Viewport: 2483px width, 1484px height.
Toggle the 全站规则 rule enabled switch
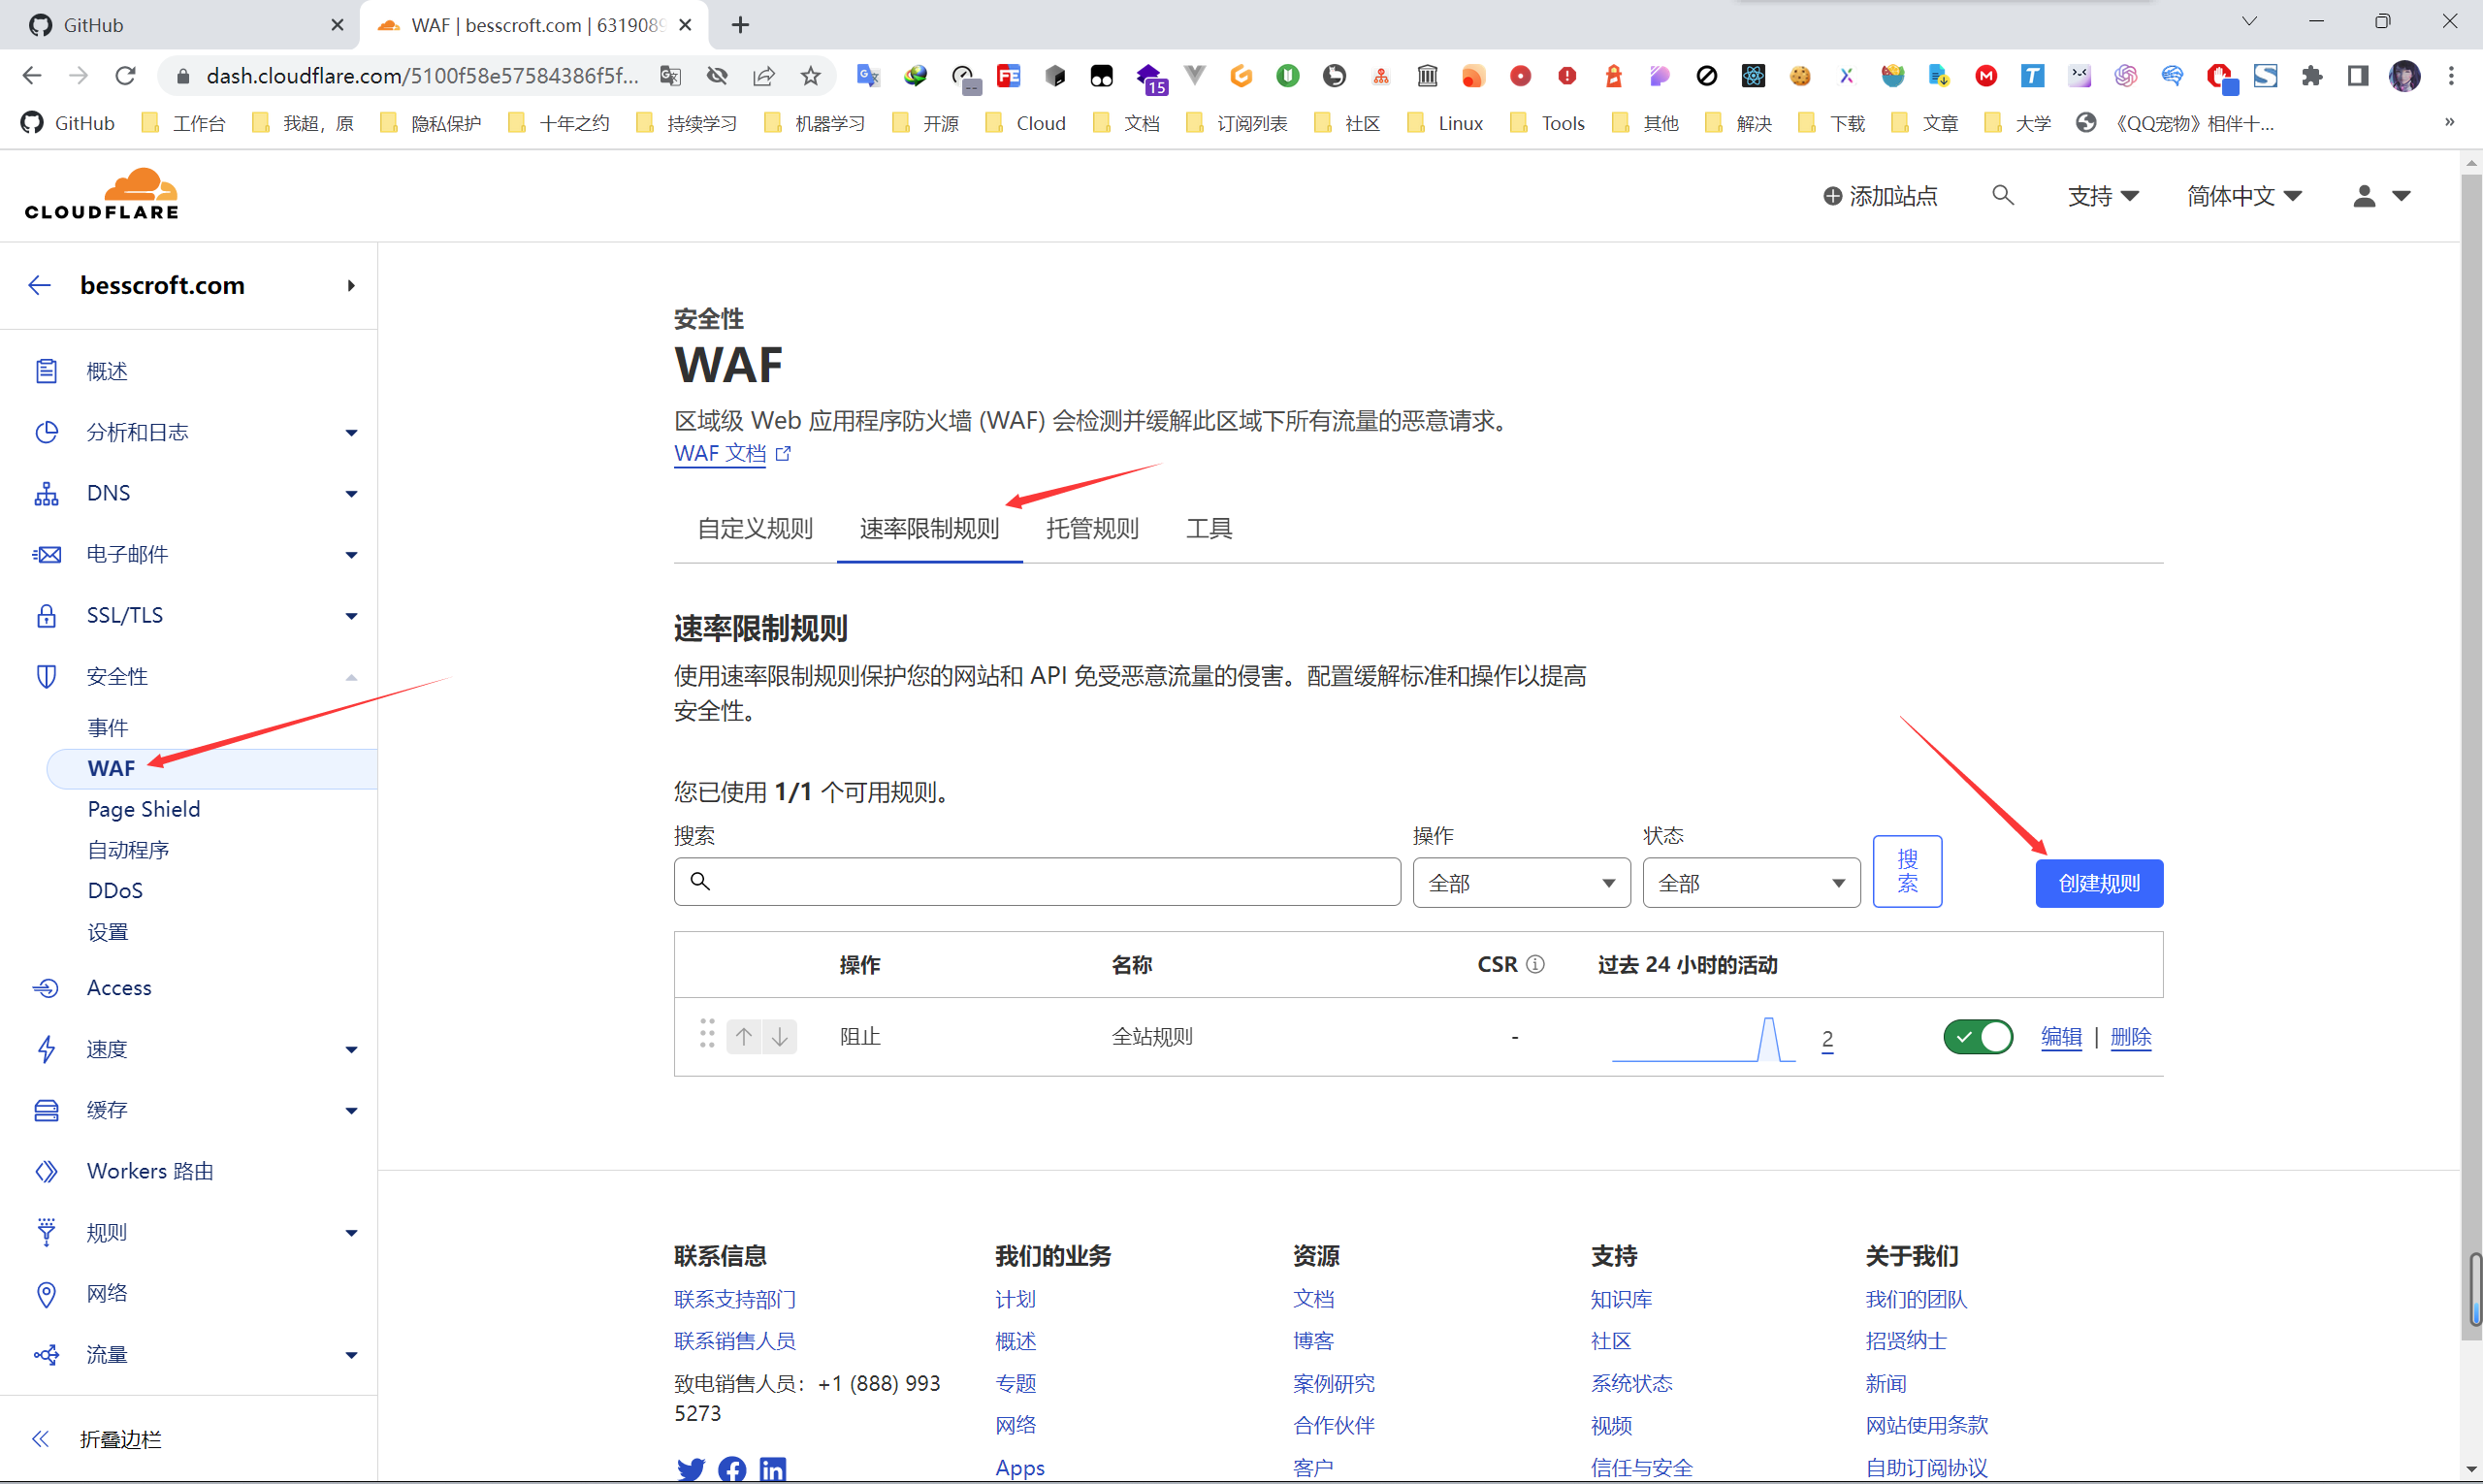coord(1978,1037)
